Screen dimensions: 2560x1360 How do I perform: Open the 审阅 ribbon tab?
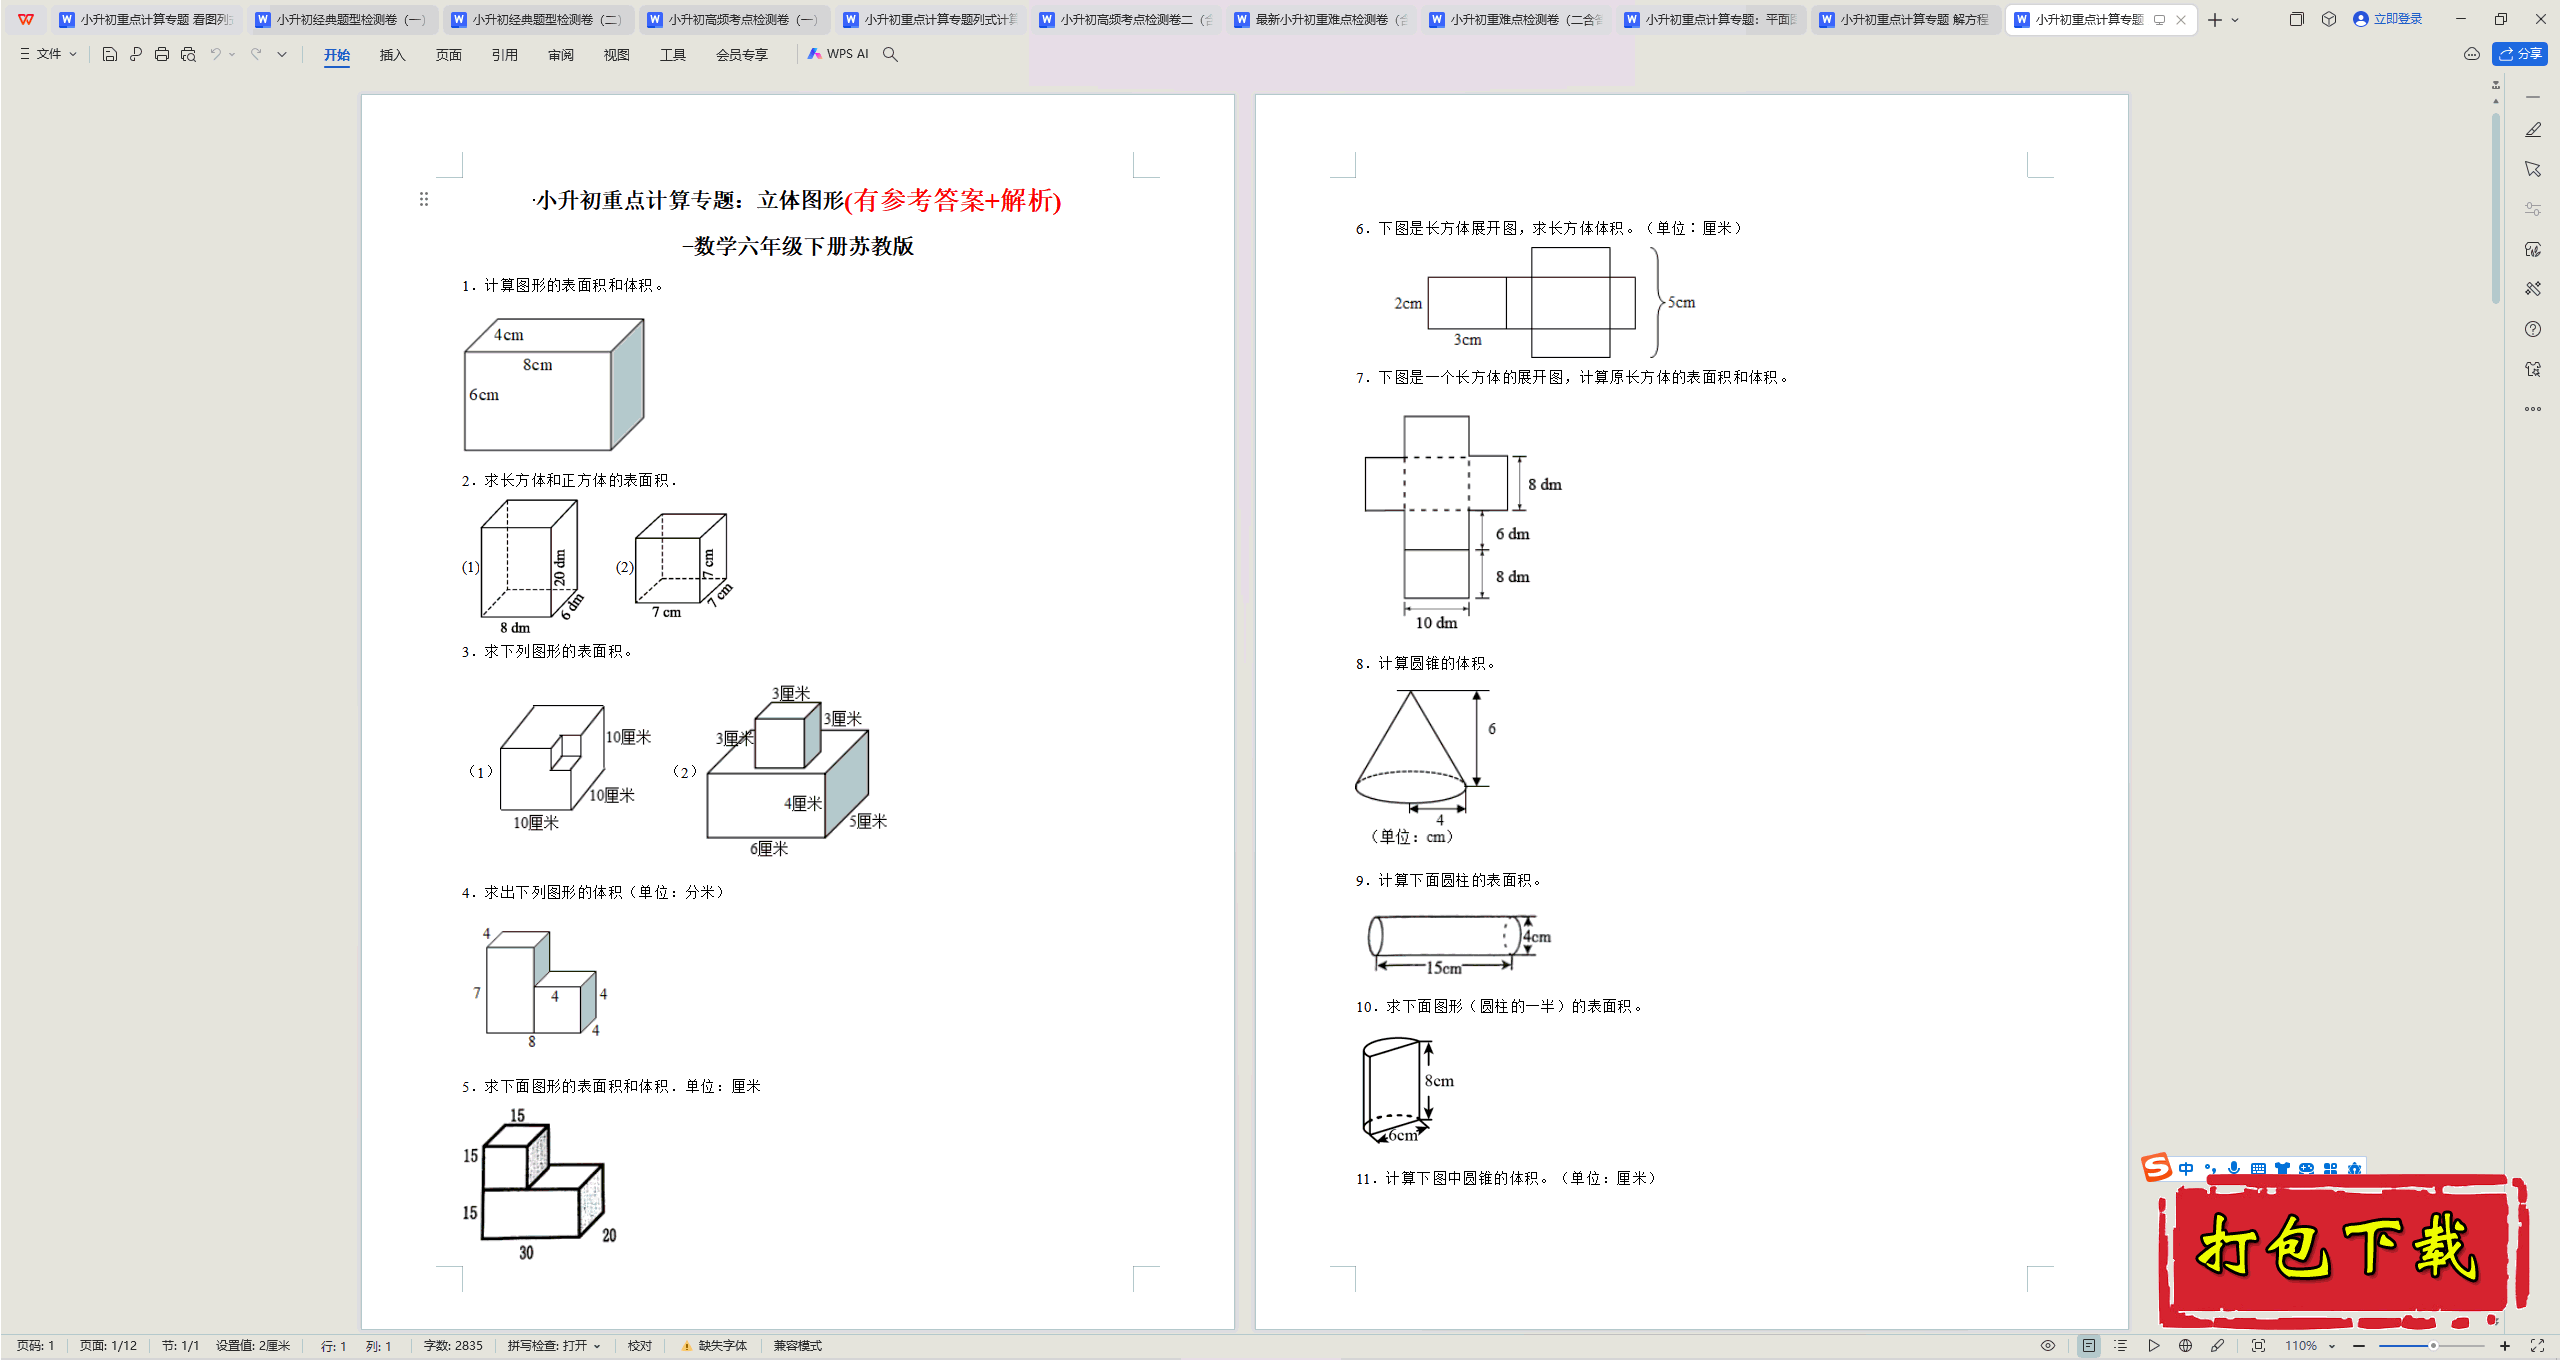pyautogui.click(x=561, y=55)
